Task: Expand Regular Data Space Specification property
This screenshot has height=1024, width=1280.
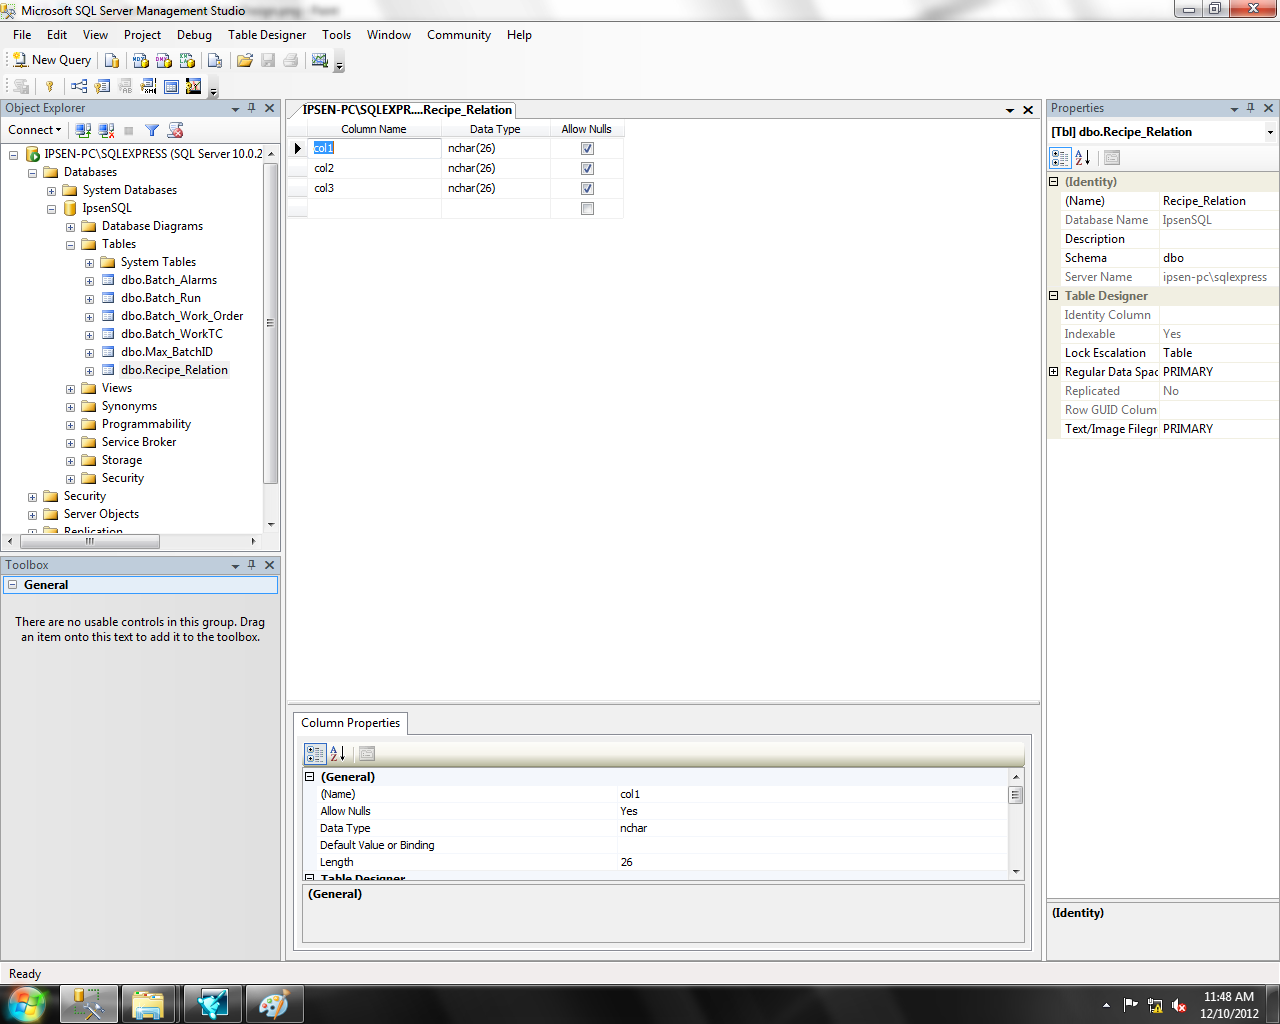Action: [1053, 372]
